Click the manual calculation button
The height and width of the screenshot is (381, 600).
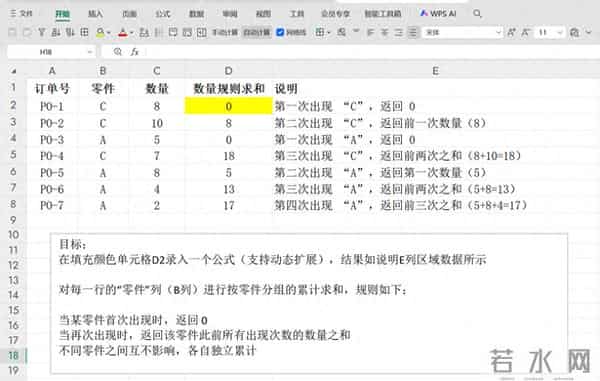(225, 33)
